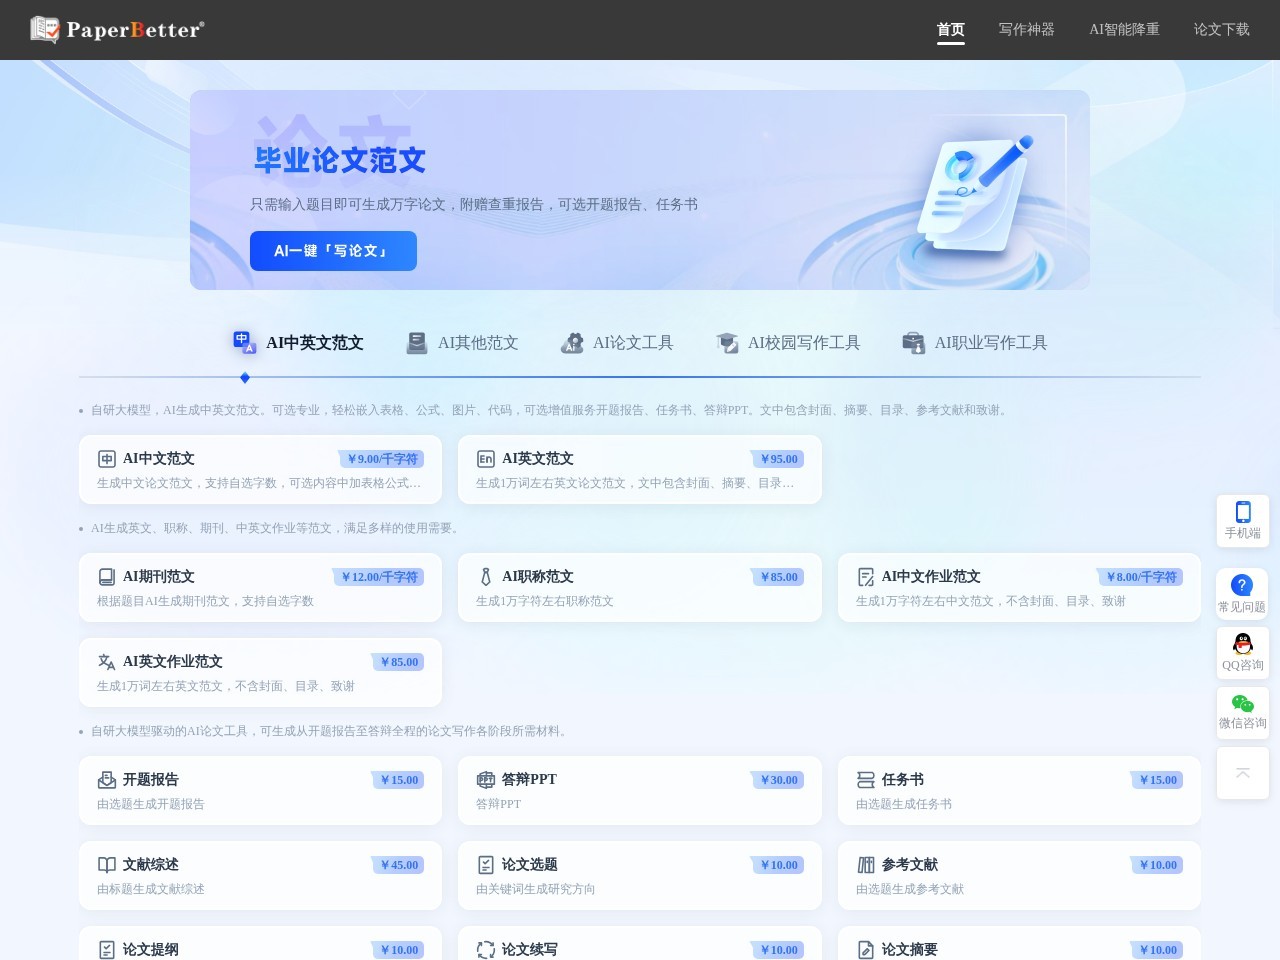Open the 论文下载 navigation link
1280x960 pixels.
click(1221, 30)
